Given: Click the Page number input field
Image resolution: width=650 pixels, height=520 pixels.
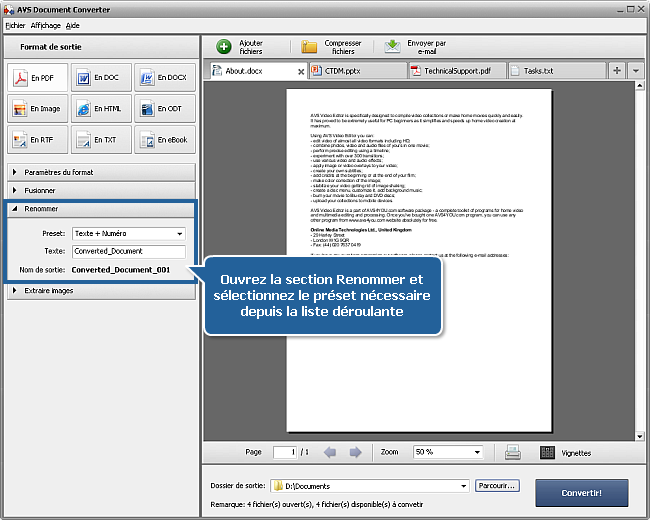Looking at the screenshot, I should click(285, 452).
